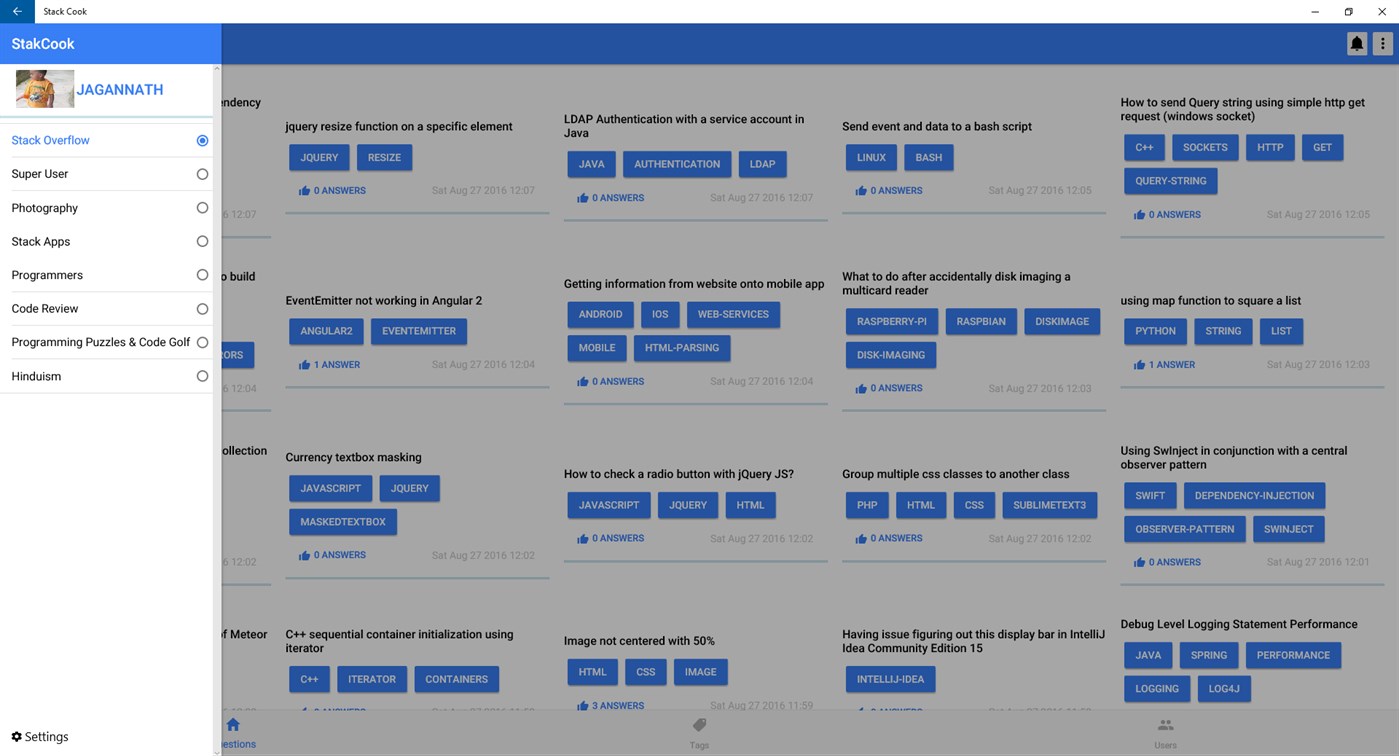Viewport: 1399px width, 756px height.
Task: Click the LOG4J tag button
Action: click(x=1224, y=689)
